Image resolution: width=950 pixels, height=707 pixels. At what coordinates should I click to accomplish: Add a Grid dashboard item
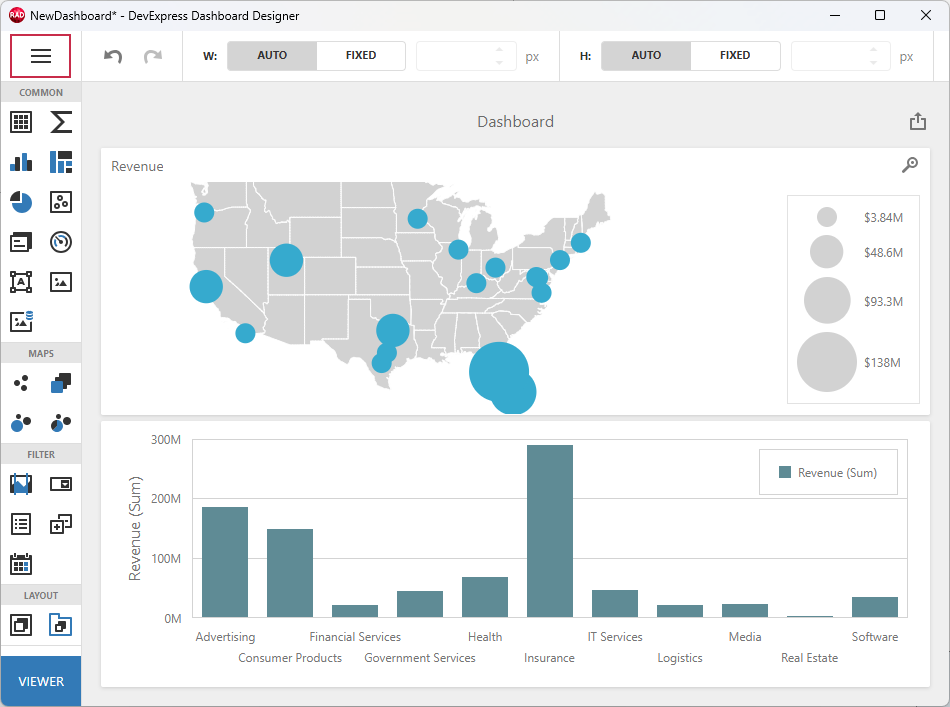tap(20, 122)
